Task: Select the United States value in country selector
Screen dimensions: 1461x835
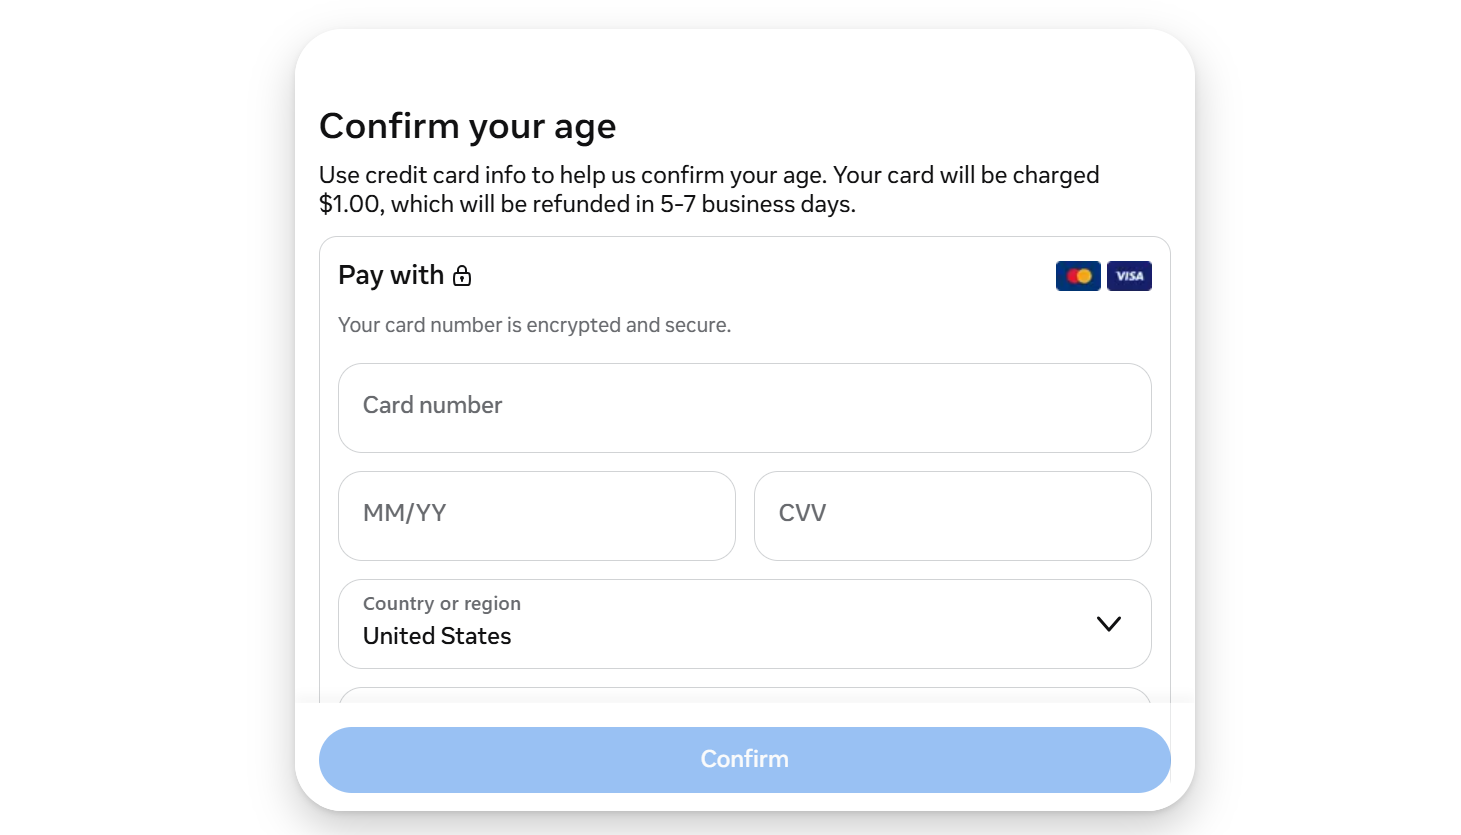Action: click(437, 636)
